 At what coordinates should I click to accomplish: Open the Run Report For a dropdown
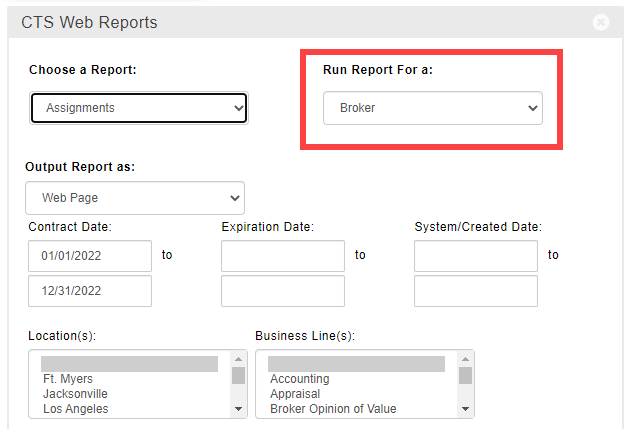433,108
